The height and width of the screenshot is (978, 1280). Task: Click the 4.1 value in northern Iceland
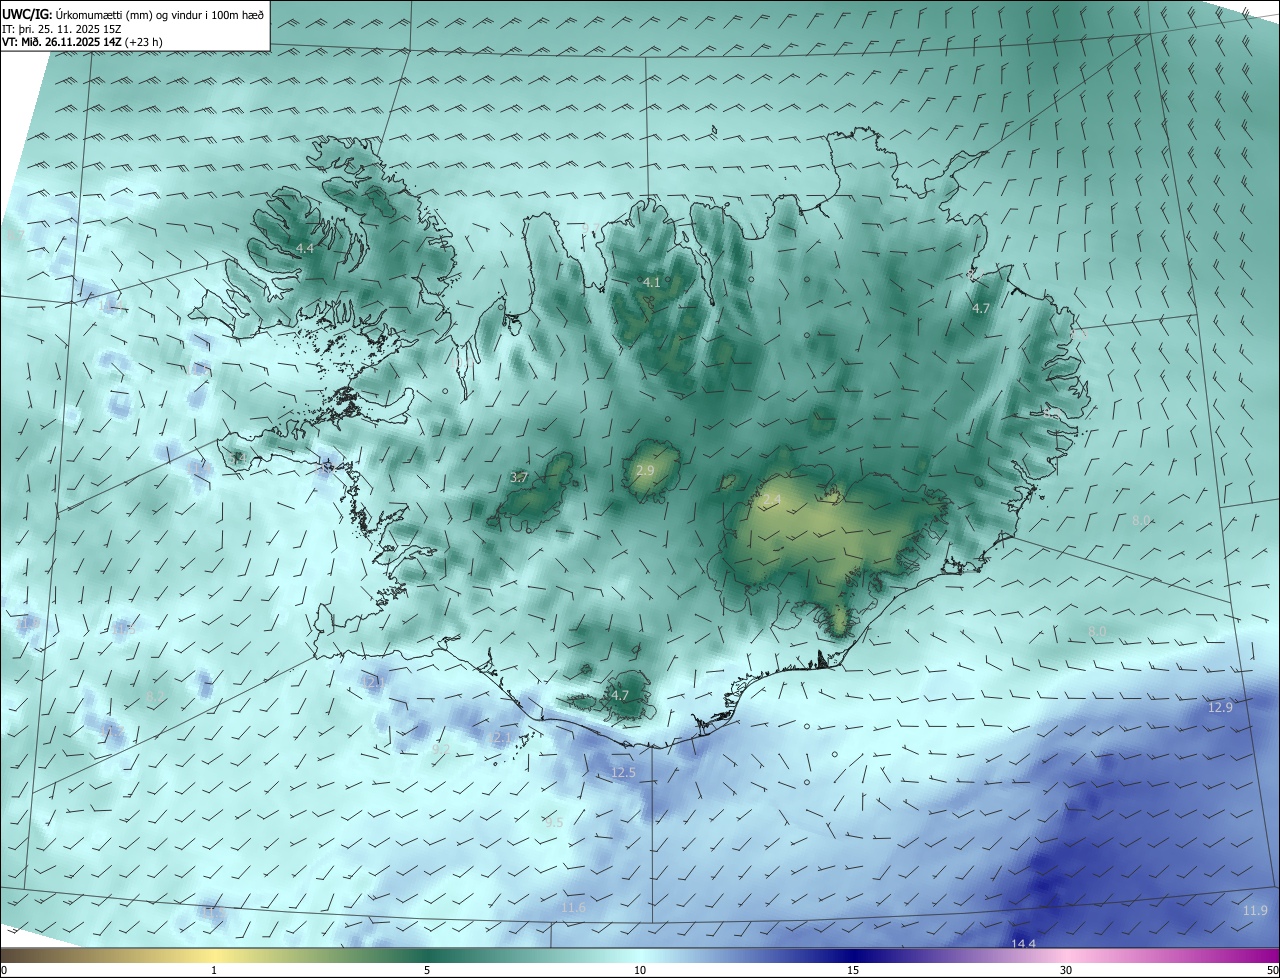click(651, 282)
